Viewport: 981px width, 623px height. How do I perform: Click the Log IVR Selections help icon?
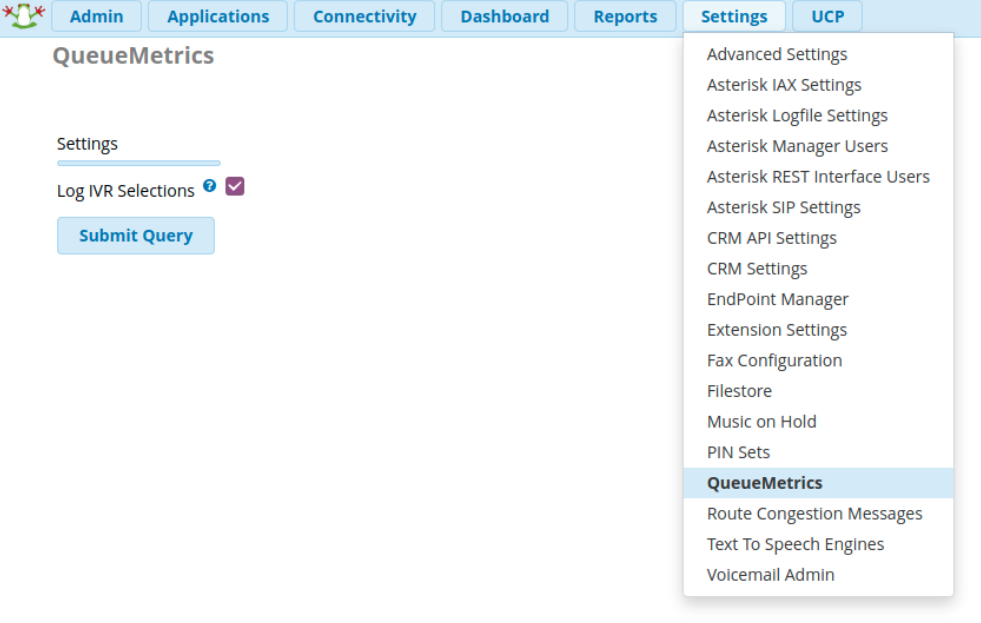(x=210, y=186)
